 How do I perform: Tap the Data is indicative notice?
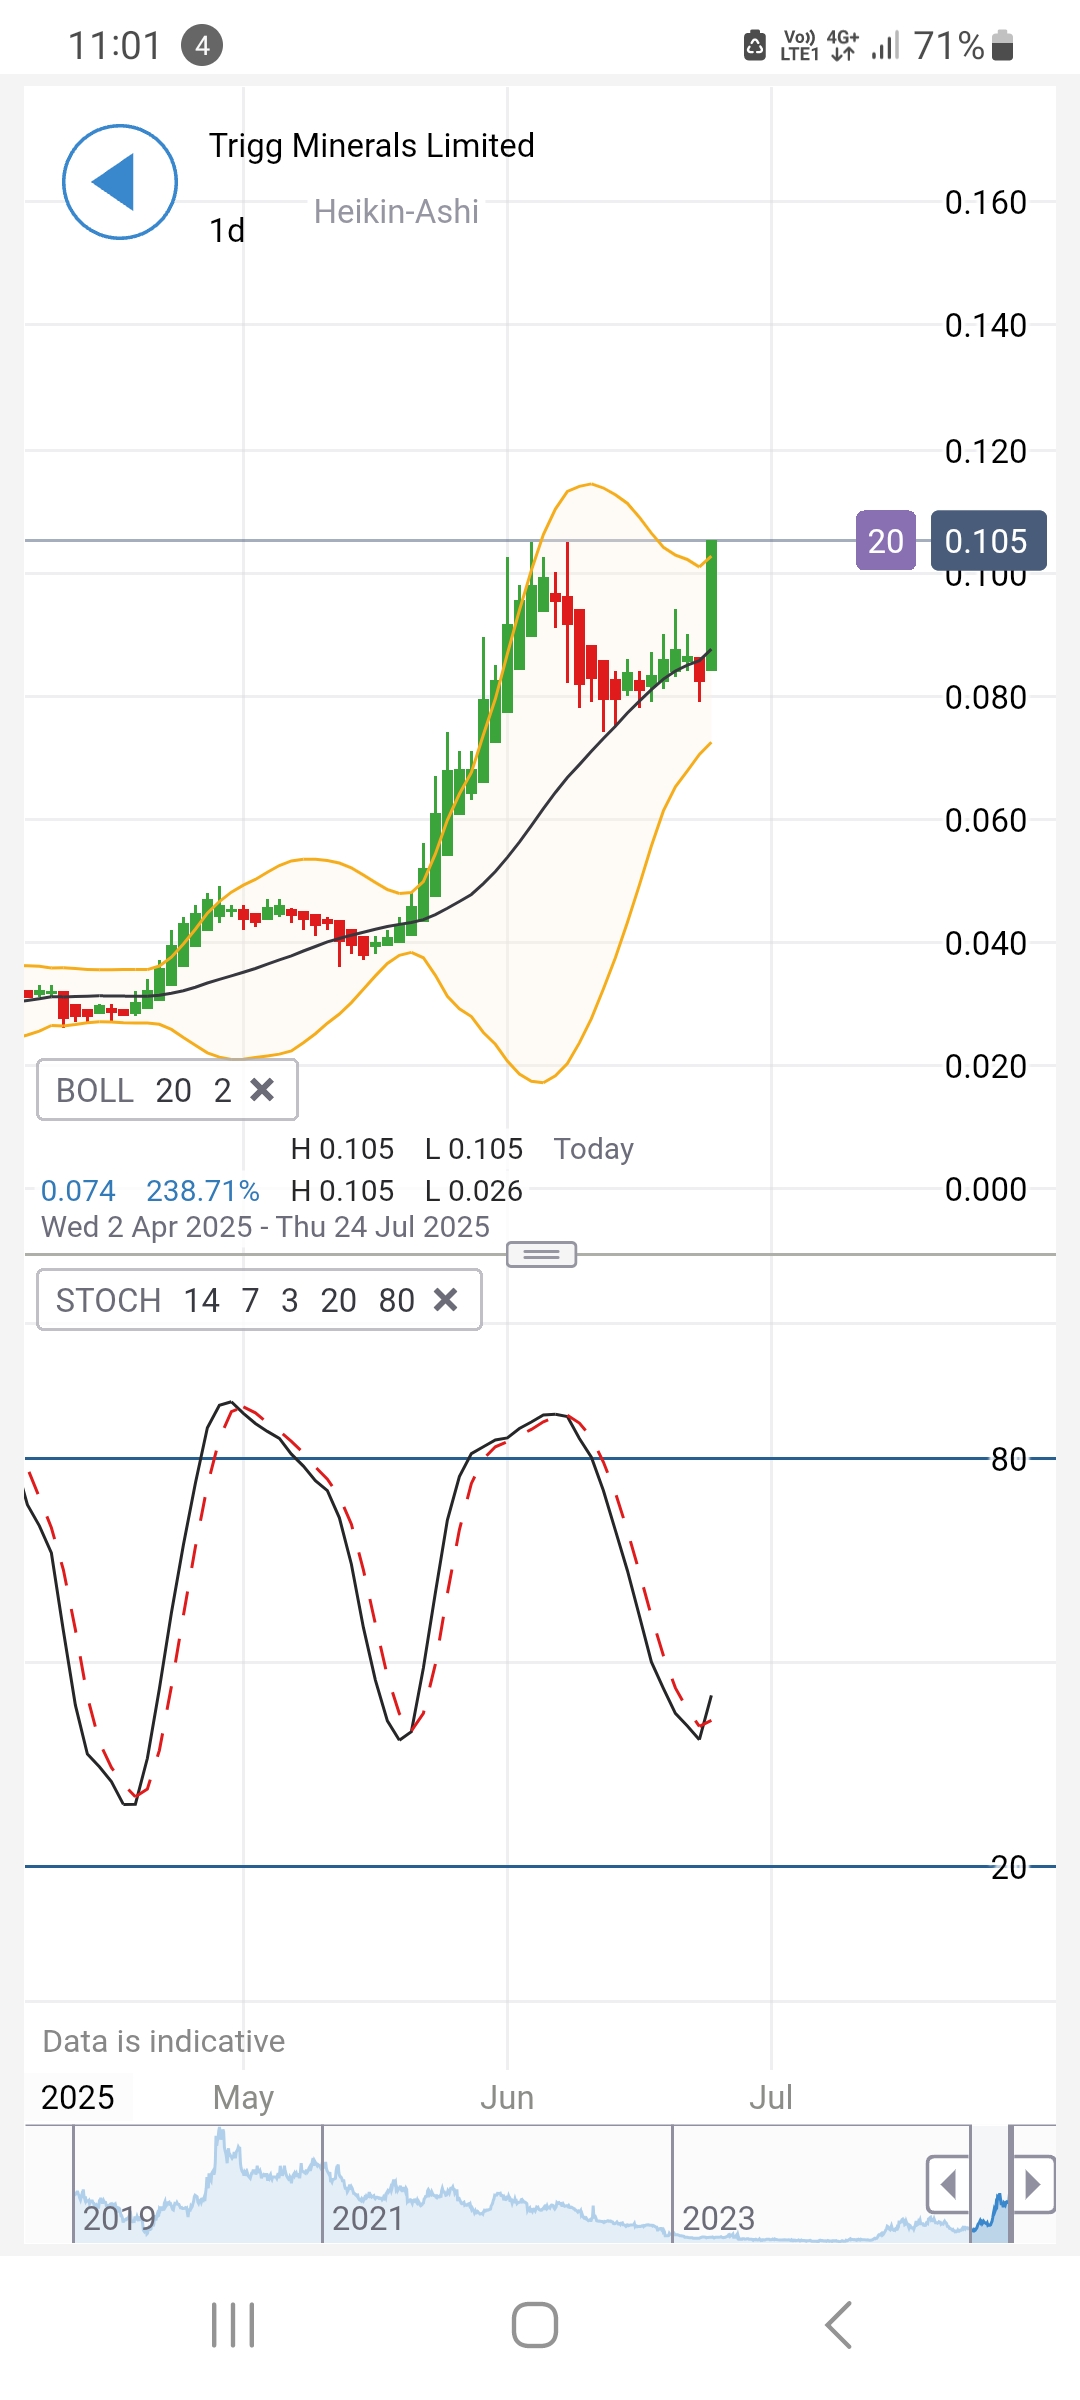(x=164, y=2041)
